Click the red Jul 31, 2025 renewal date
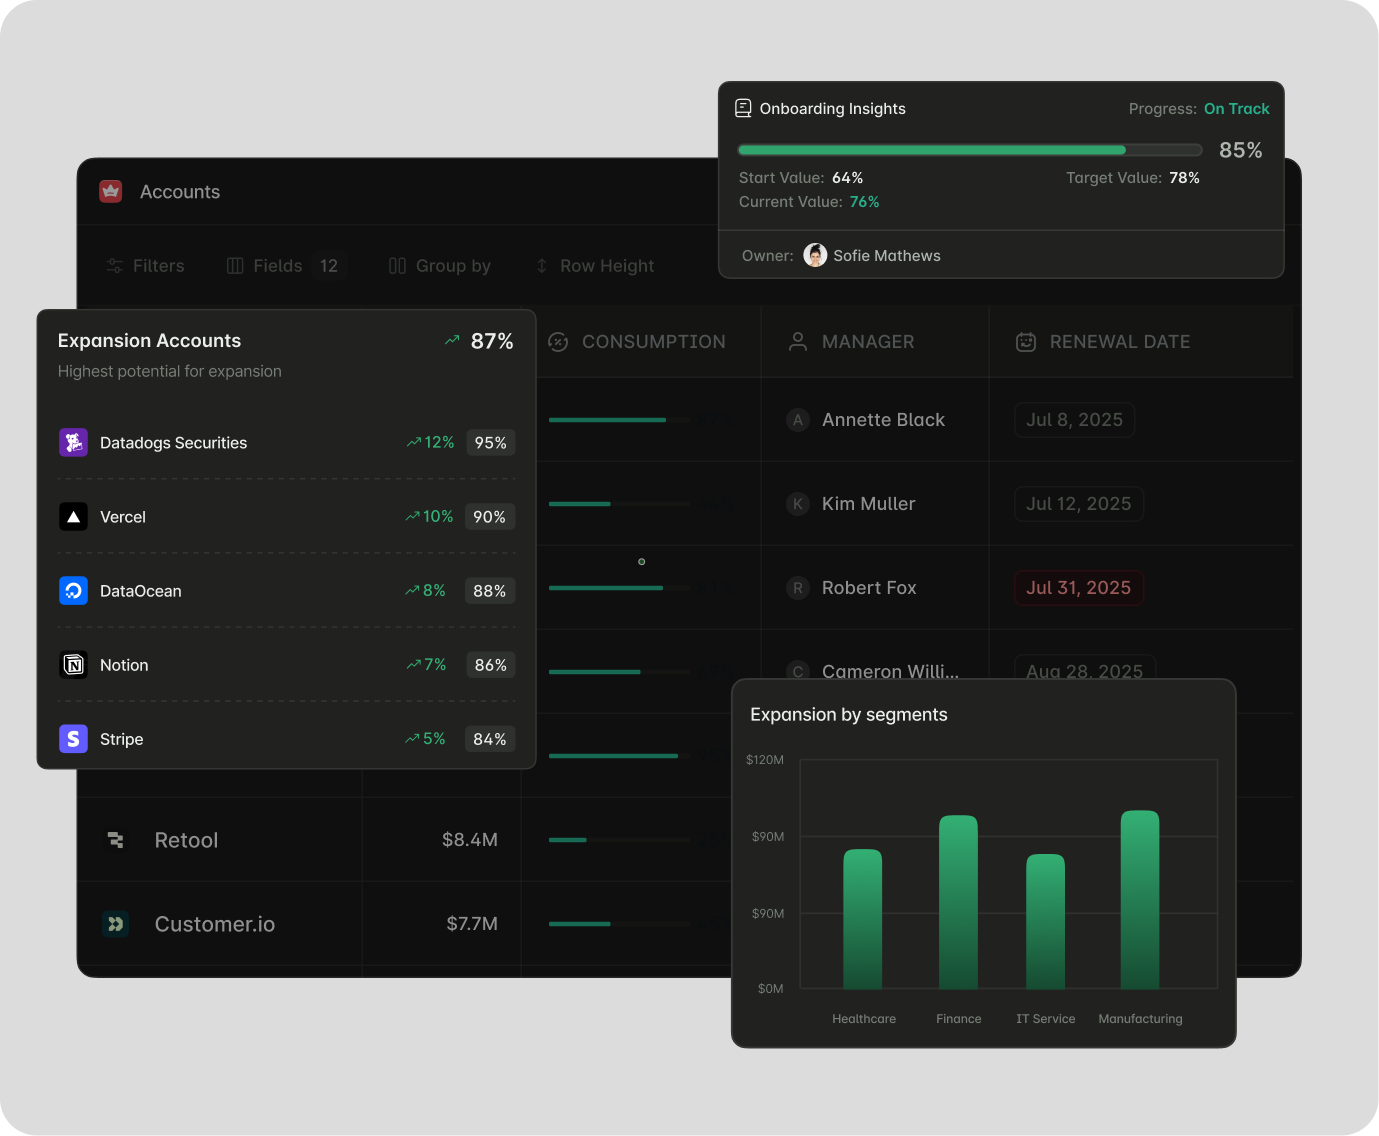The width and height of the screenshot is (1379, 1136). pyautogui.click(x=1079, y=587)
